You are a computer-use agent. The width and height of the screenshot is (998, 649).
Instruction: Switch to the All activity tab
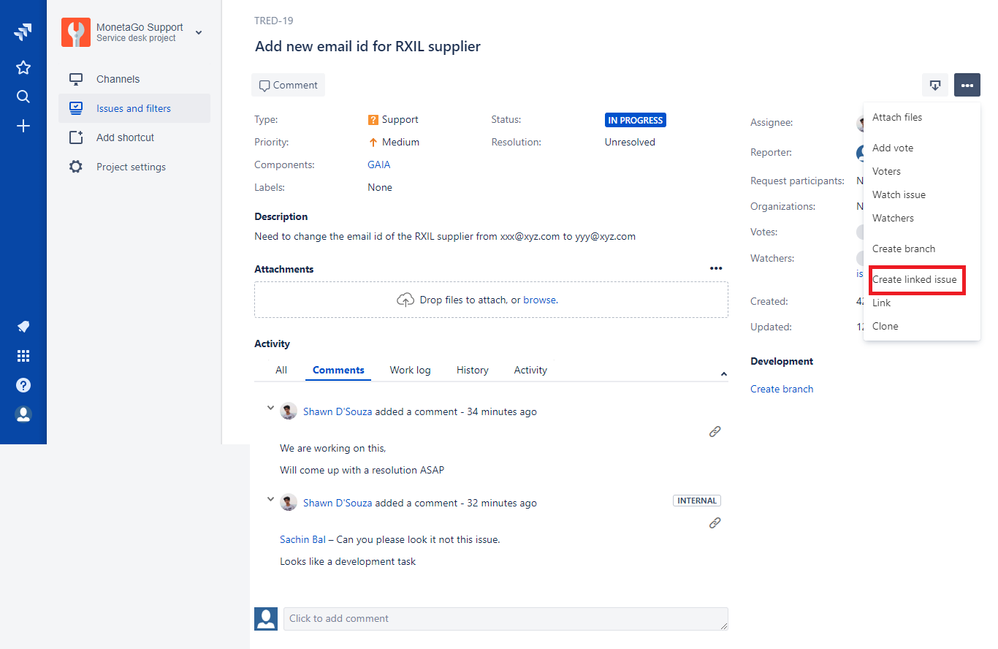[281, 370]
